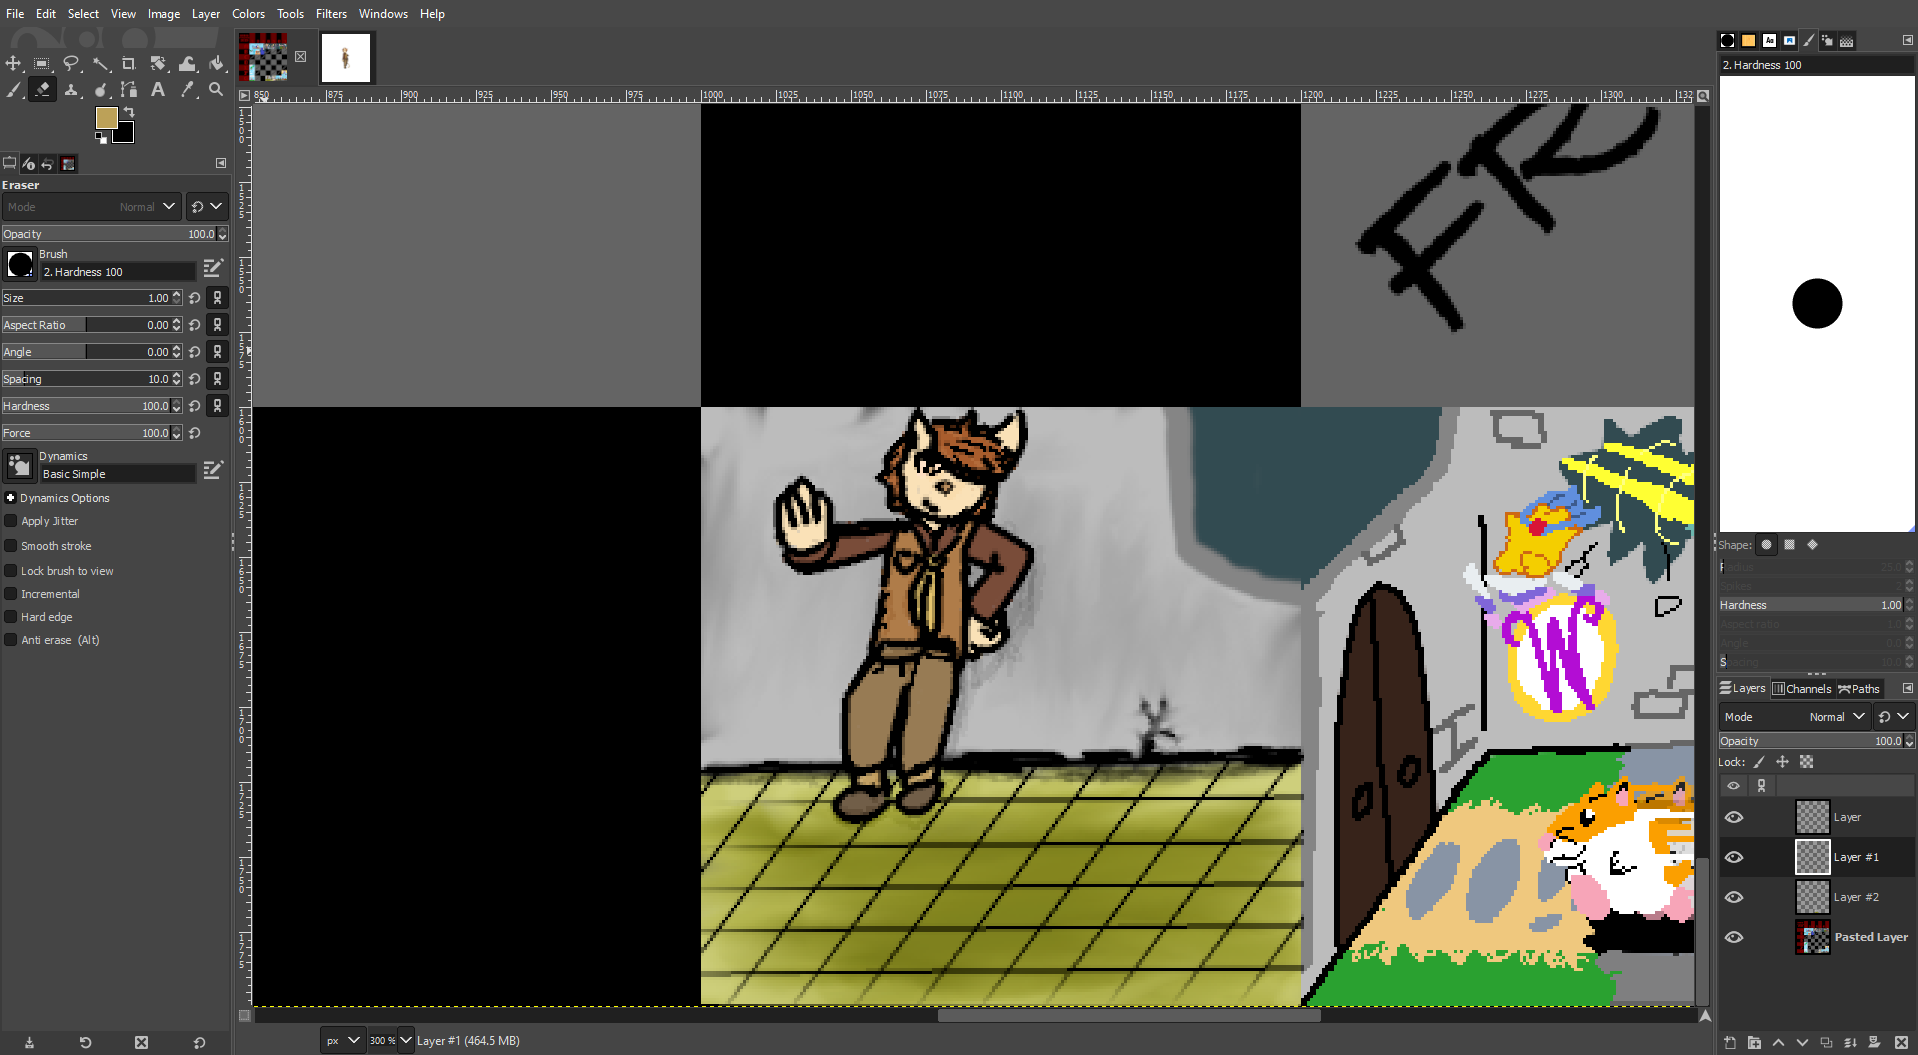Click the Basic Simple dynamics field
The width and height of the screenshot is (1918, 1055).
click(x=117, y=474)
